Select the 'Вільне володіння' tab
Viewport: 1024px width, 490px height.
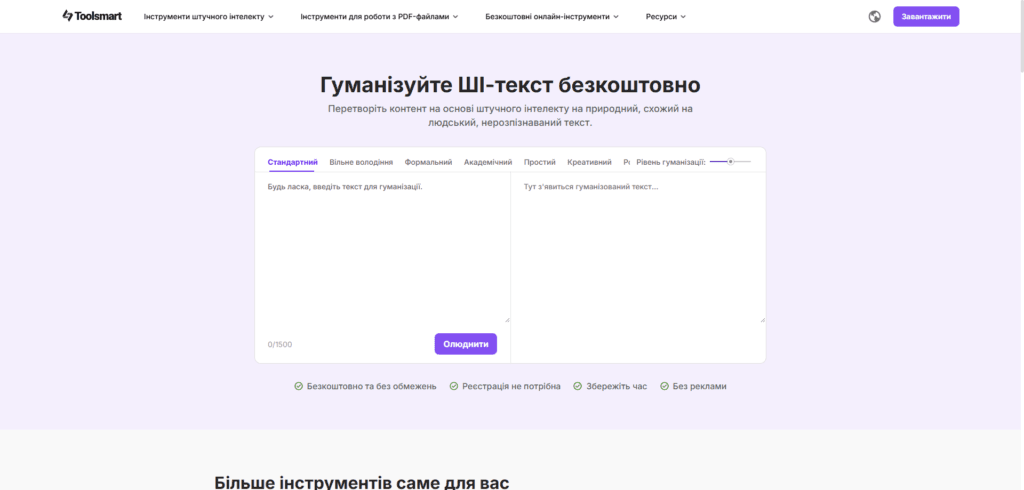pos(361,162)
